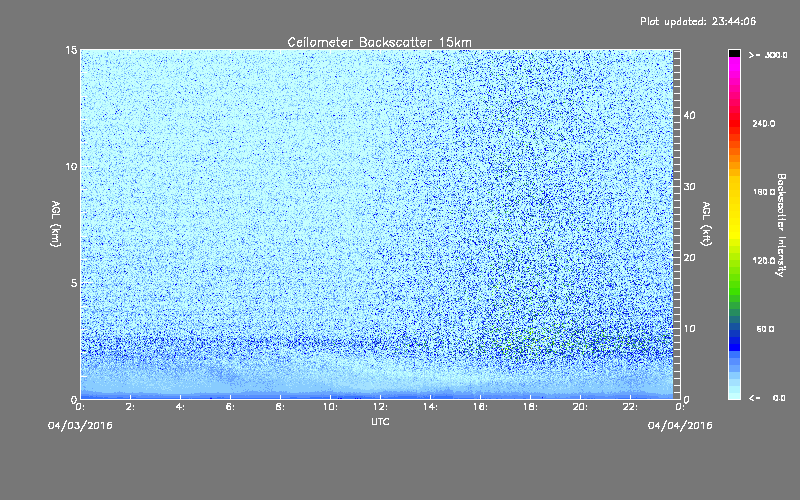Viewport: 800px width, 500px height.
Task: Click the AGL (km) left axis label
Action: (56, 224)
